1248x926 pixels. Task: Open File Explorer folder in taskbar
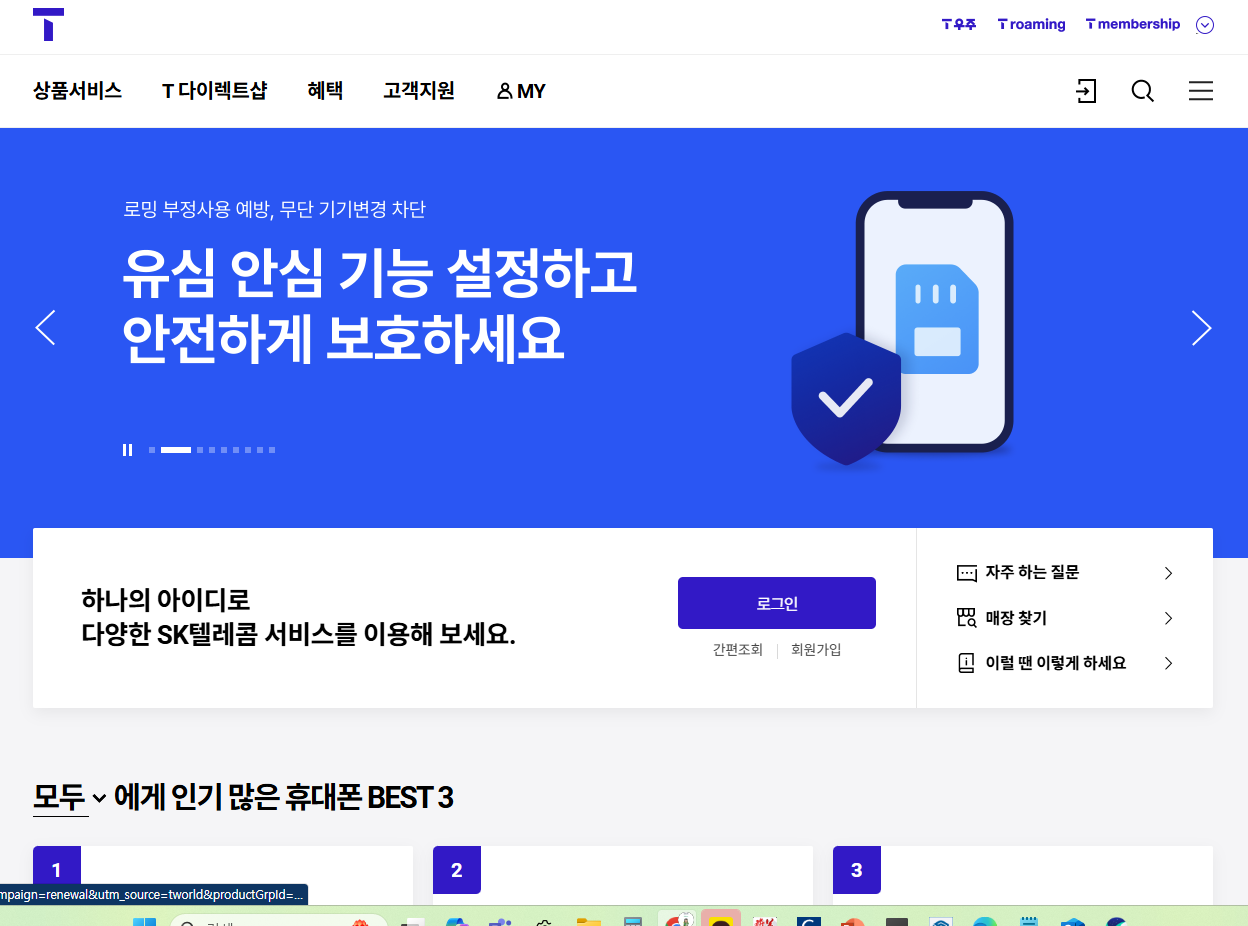589,921
